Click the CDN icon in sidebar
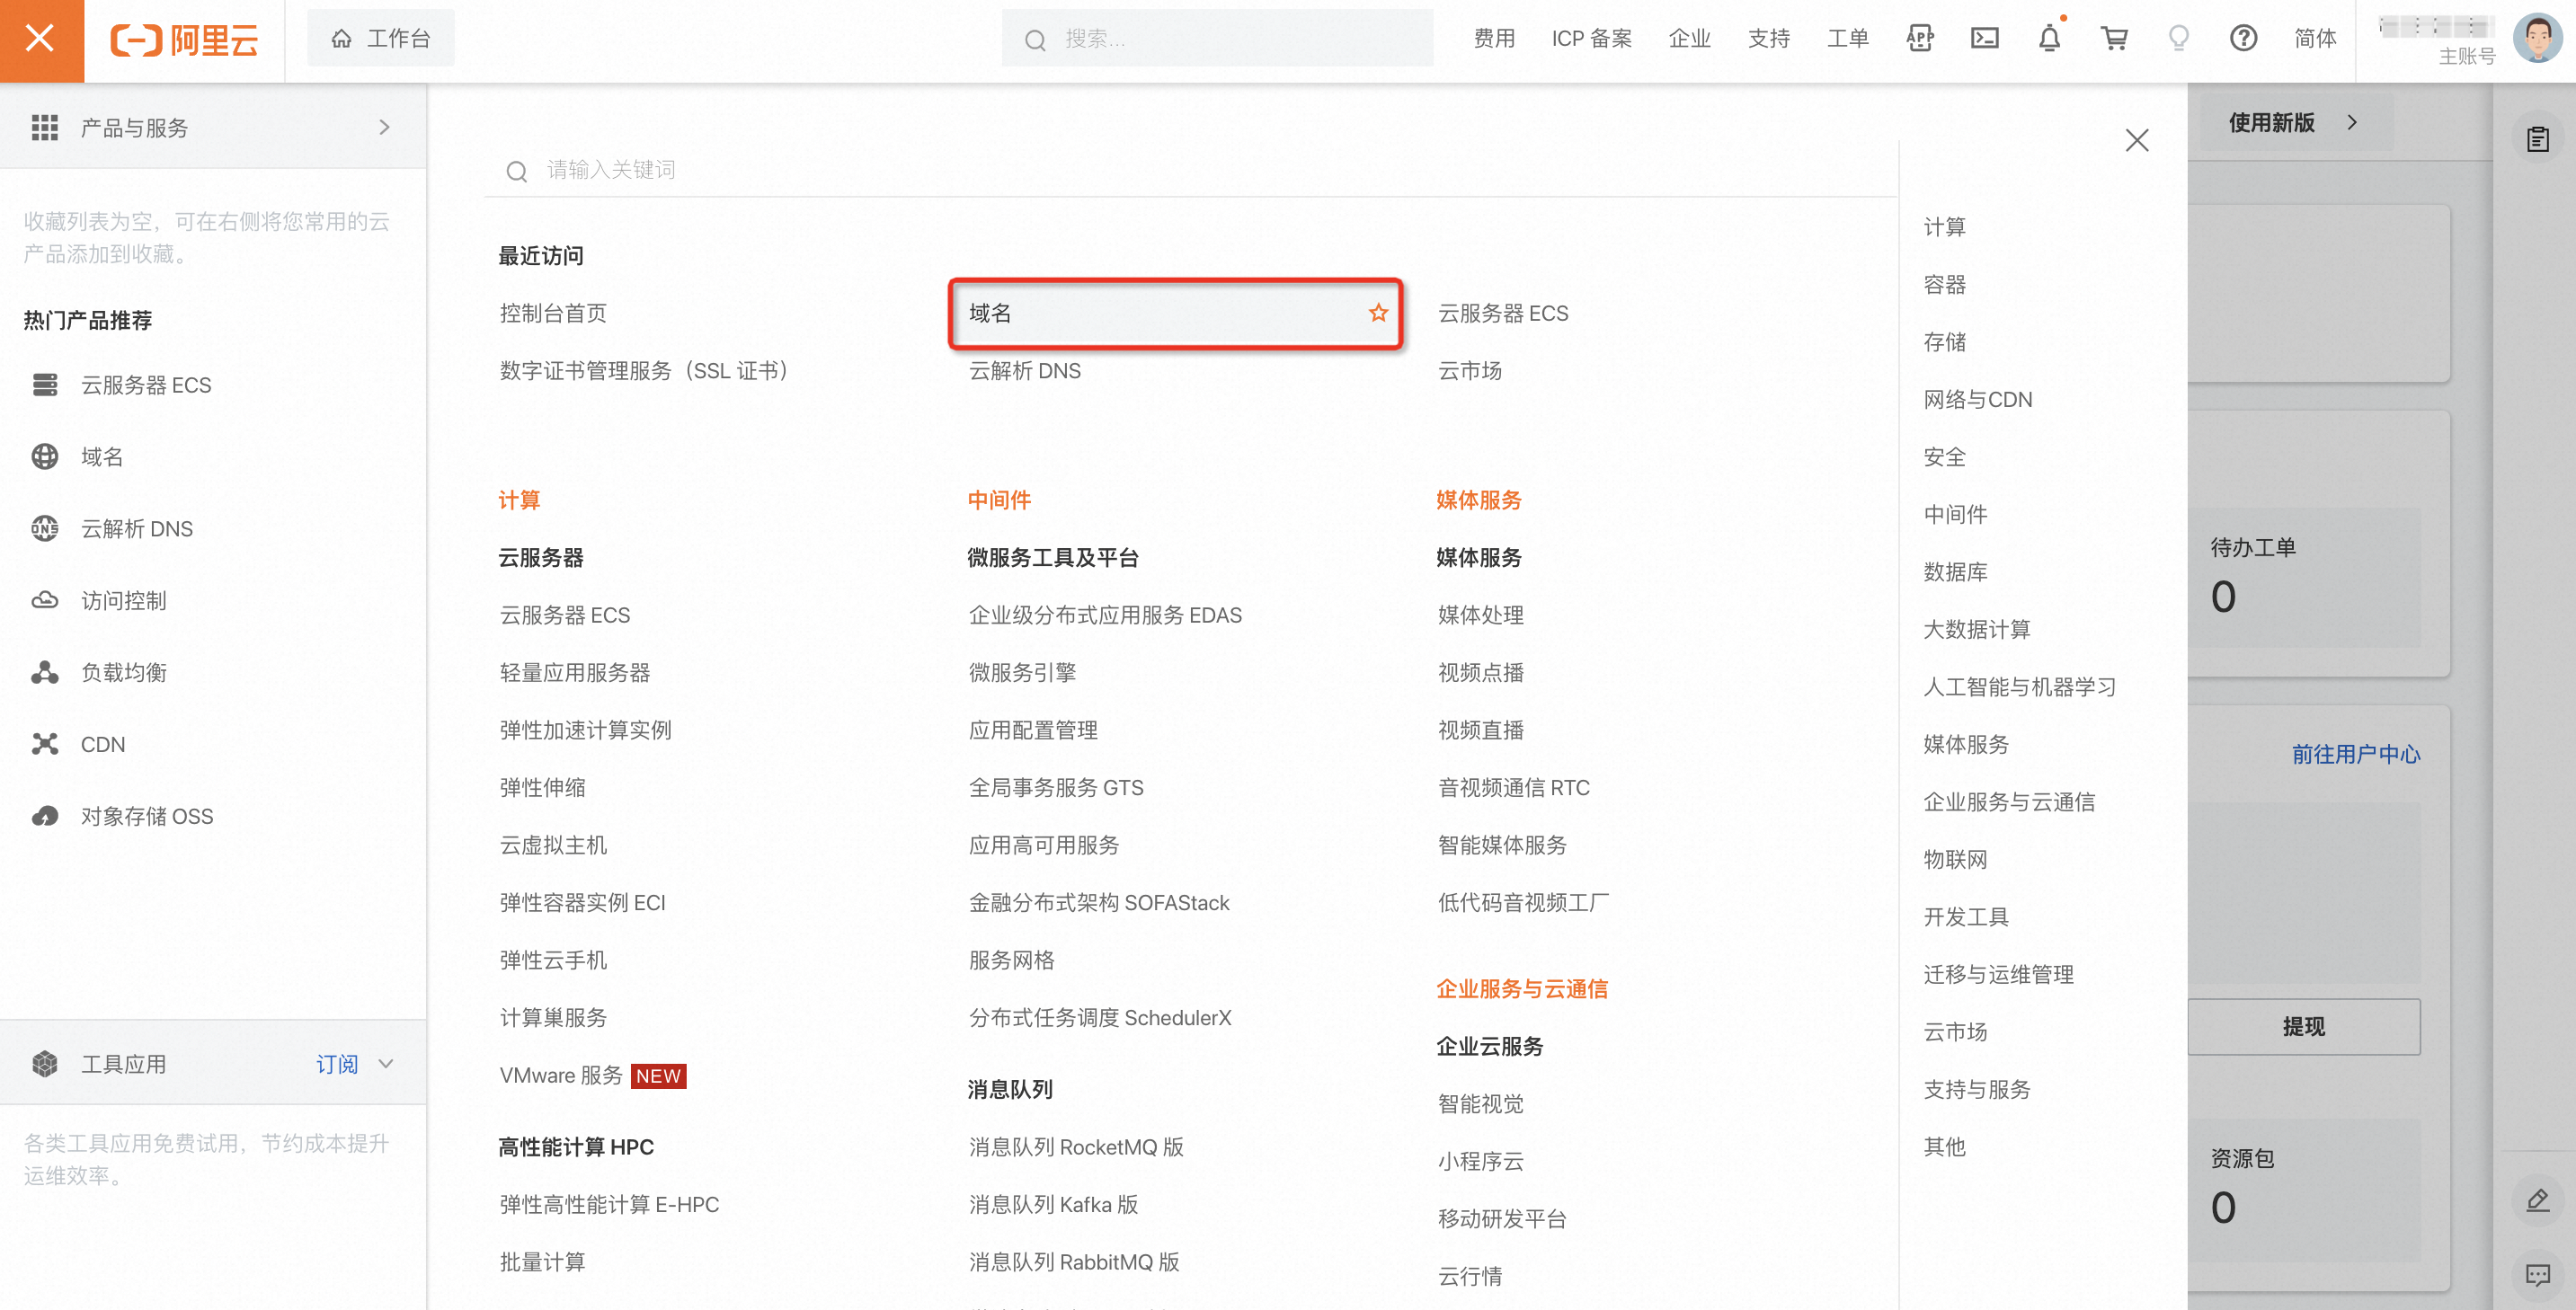Screen dimensions: 2576x1310 (45, 745)
